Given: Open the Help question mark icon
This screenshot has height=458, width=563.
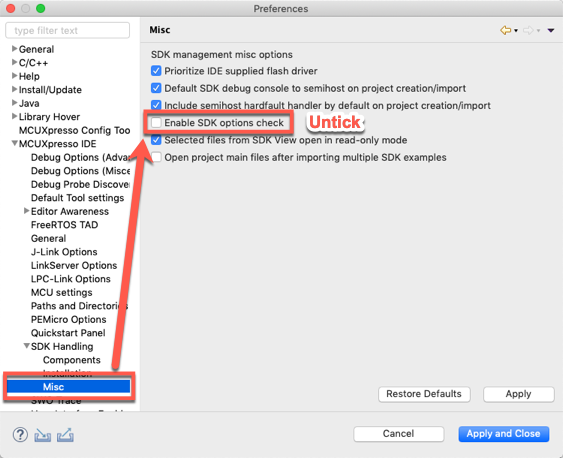Looking at the screenshot, I should click(x=20, y=435).
